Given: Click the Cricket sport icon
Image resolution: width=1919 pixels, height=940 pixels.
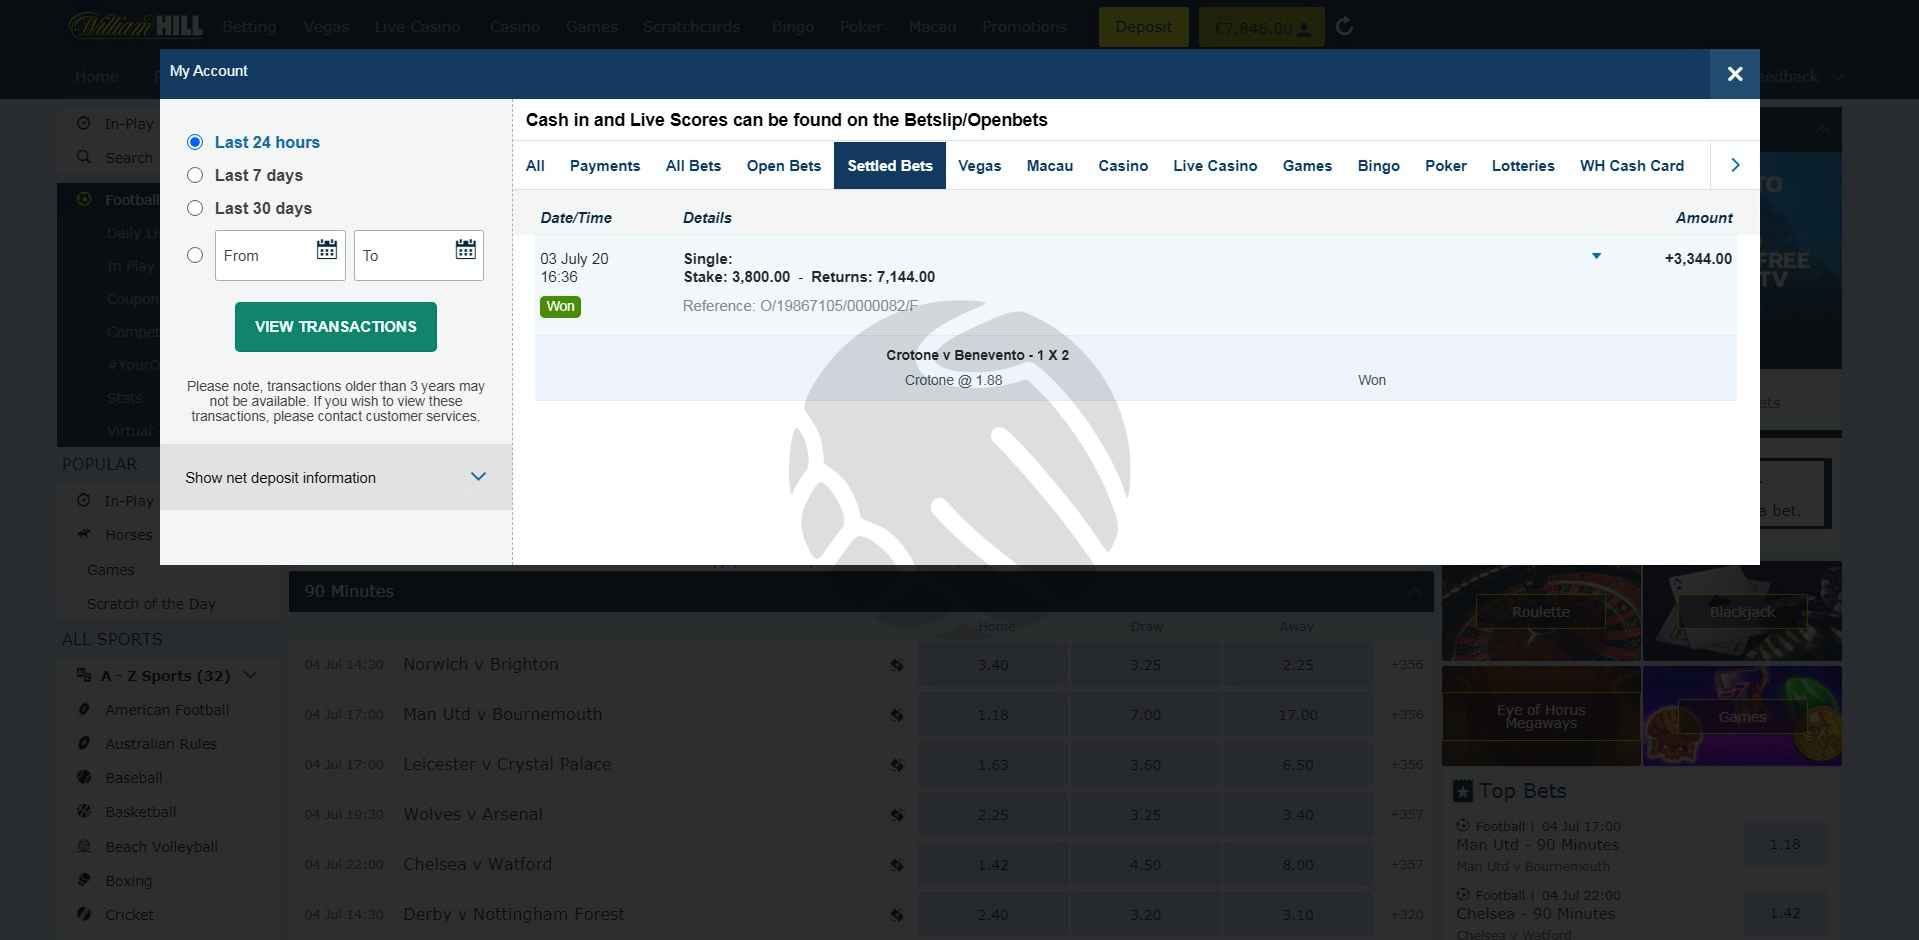Looking at the screenshot, I should click(x=84, y=914).
